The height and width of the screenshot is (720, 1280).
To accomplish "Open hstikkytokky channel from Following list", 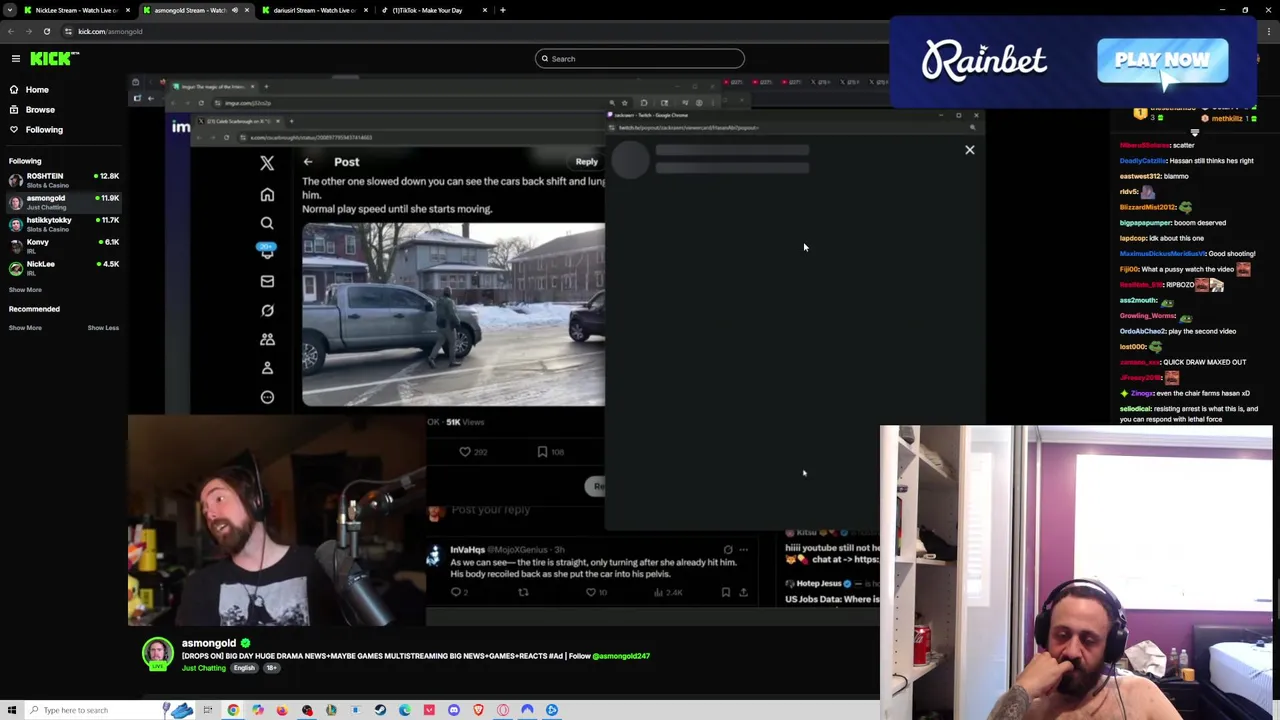I will click(x=64, y=224).
